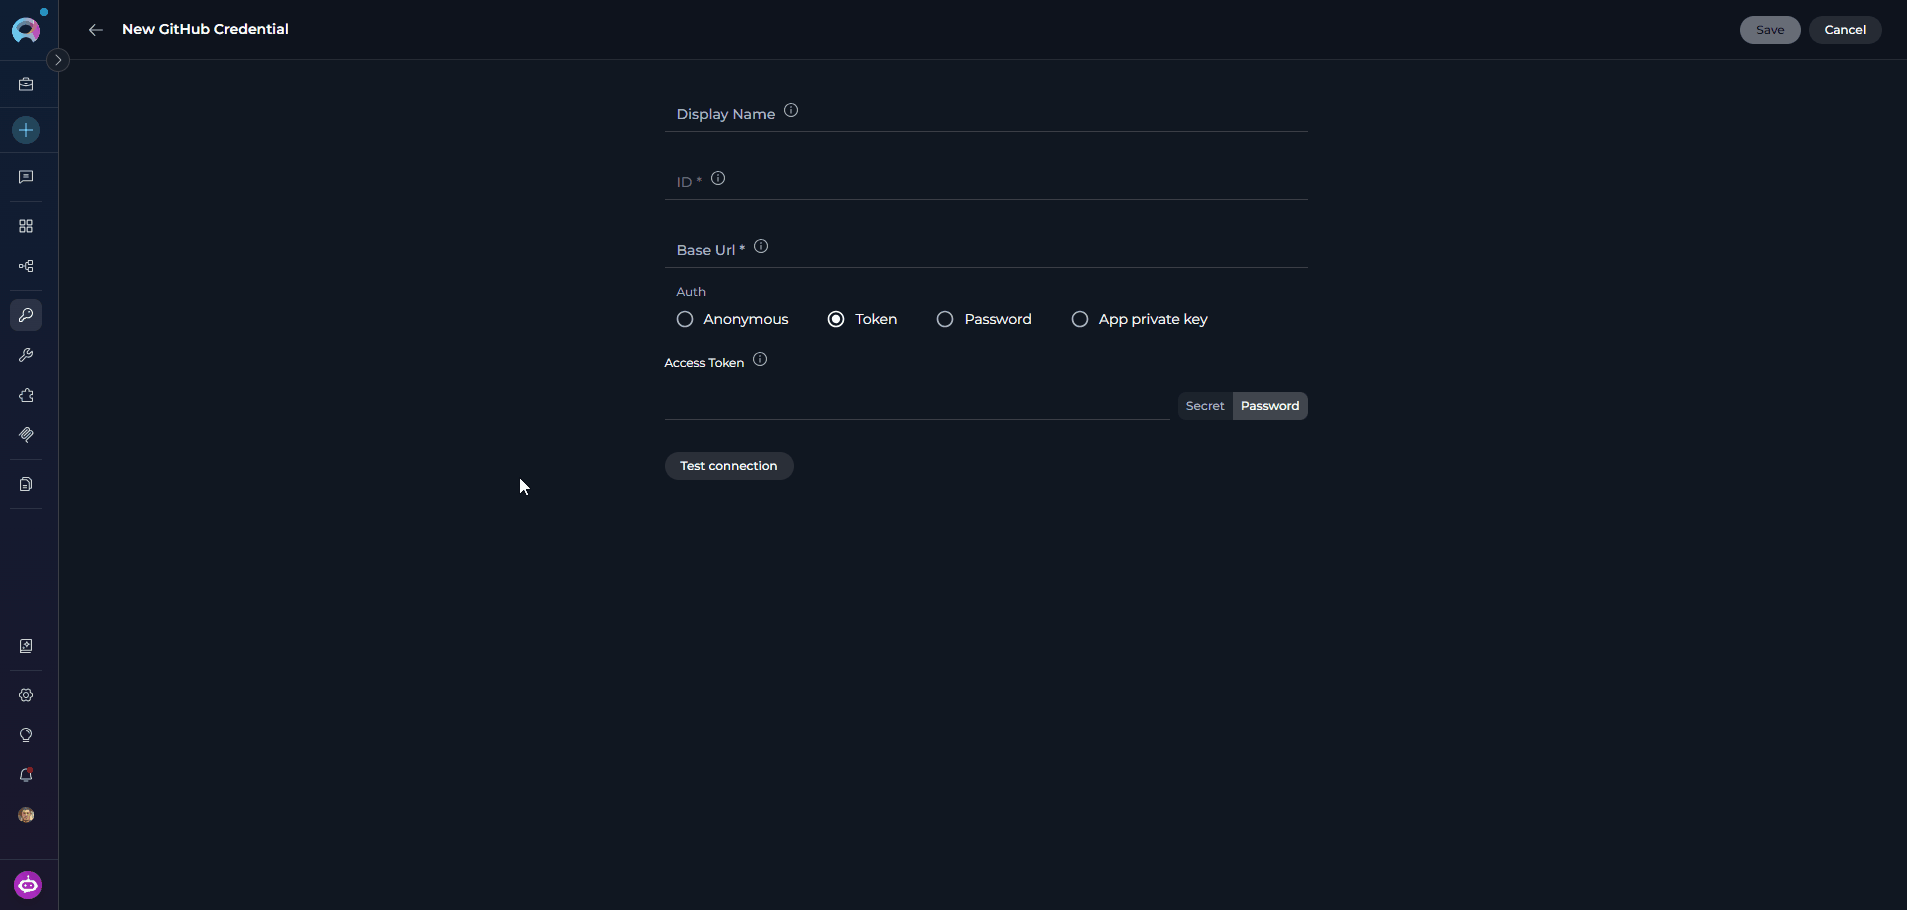Image resolution: width=1907 pixels, height=910 pixels.
Task: Switch token input to Secret mode
Action: (x=1205, y=406)
